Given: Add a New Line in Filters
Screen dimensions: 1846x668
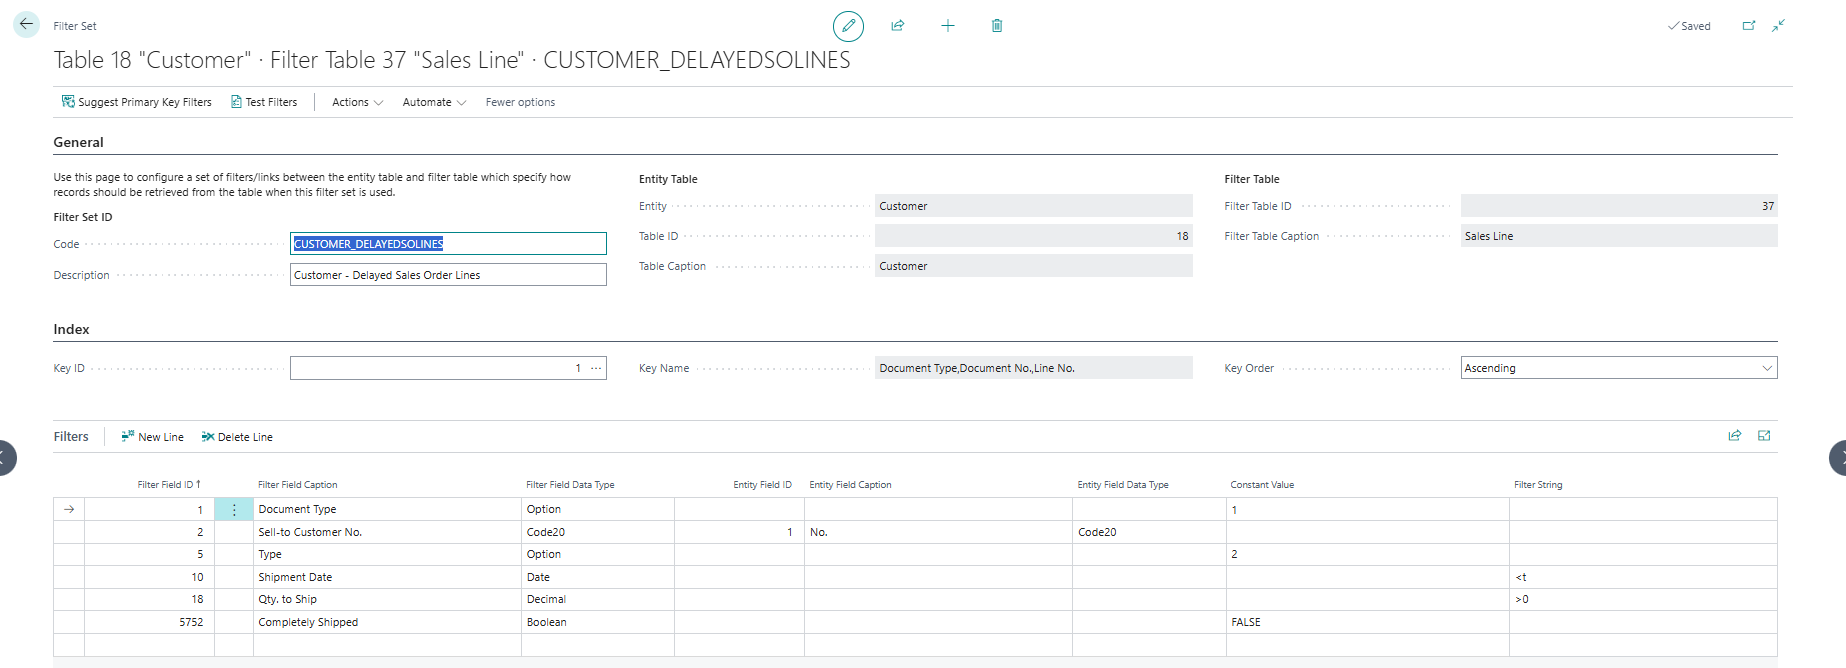Looking at the screenshot, I should point(152,437).
